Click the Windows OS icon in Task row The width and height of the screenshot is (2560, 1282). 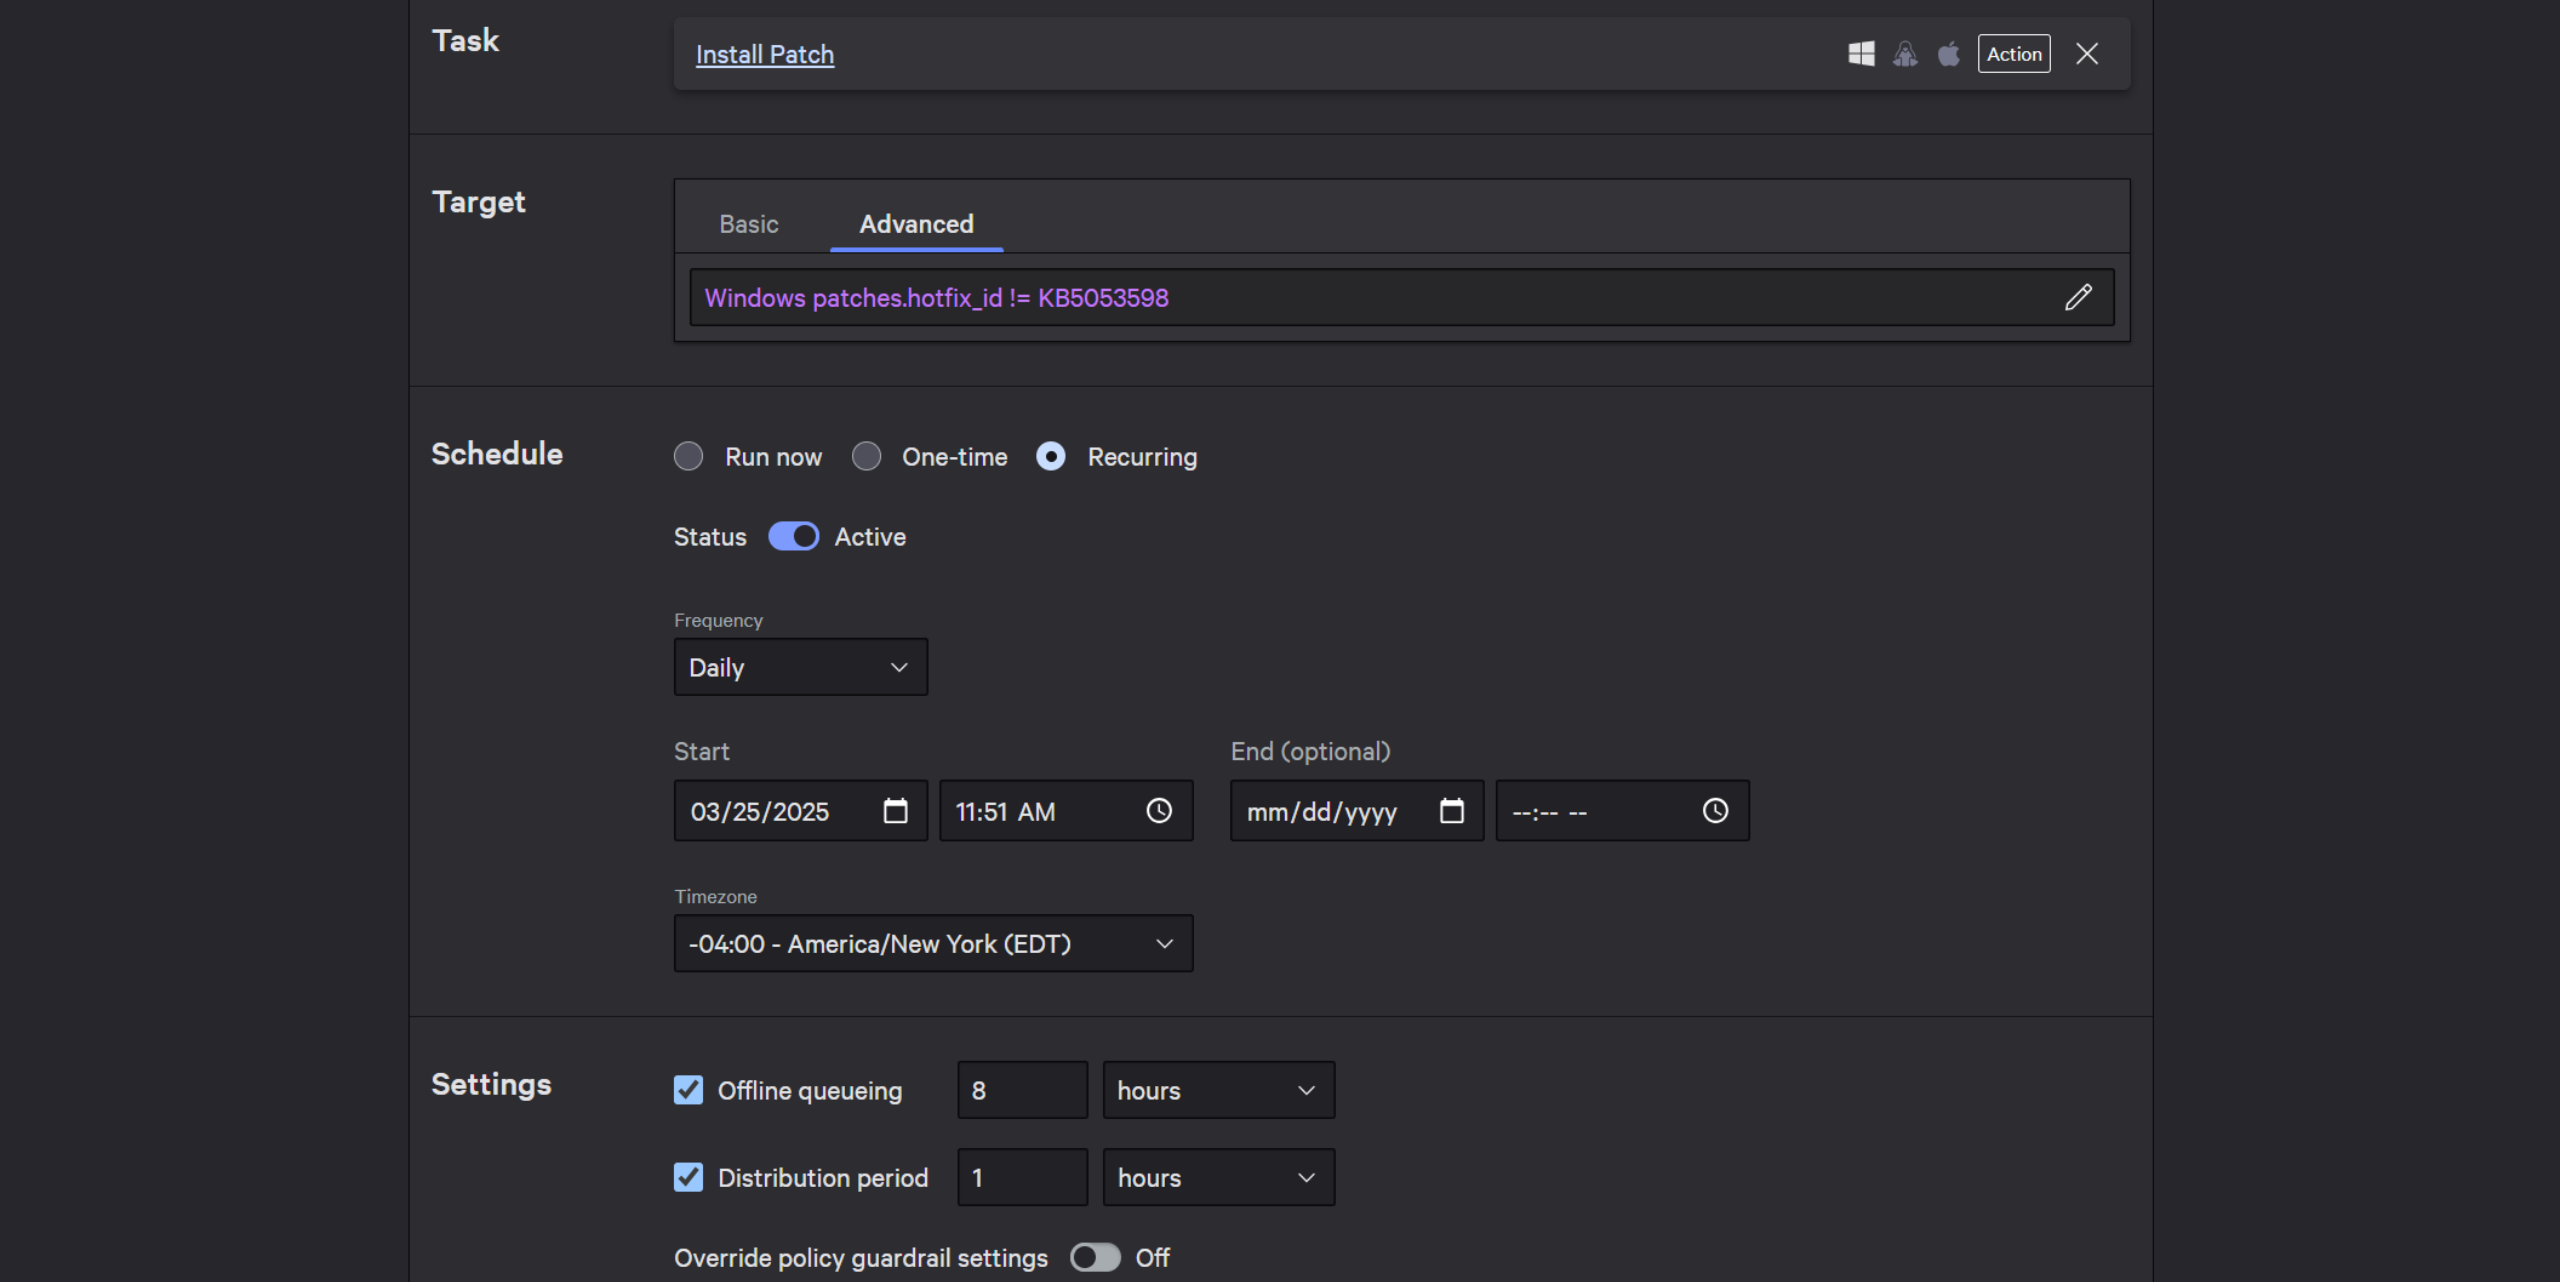1861,54
